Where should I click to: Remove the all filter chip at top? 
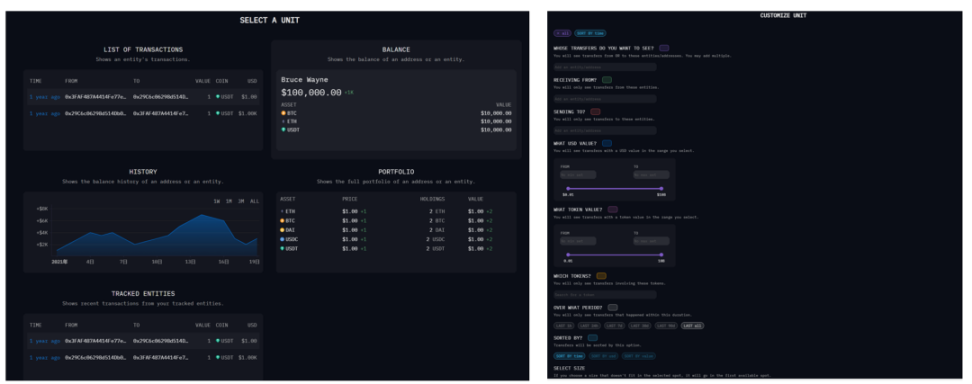point(562,33)
